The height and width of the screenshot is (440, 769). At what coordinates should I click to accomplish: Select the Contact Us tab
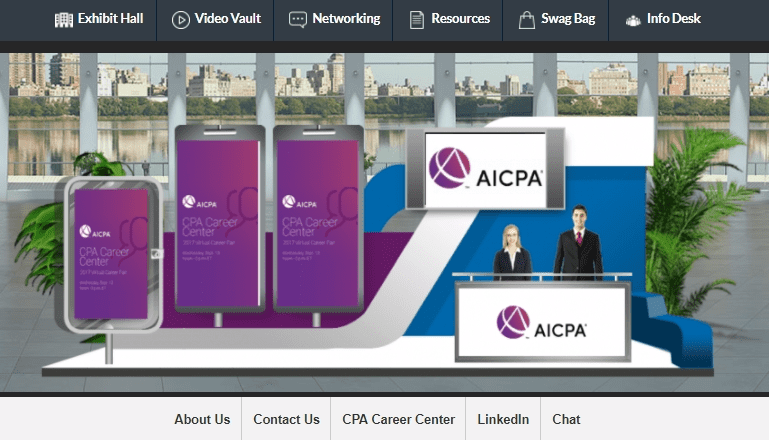point(286,419)
